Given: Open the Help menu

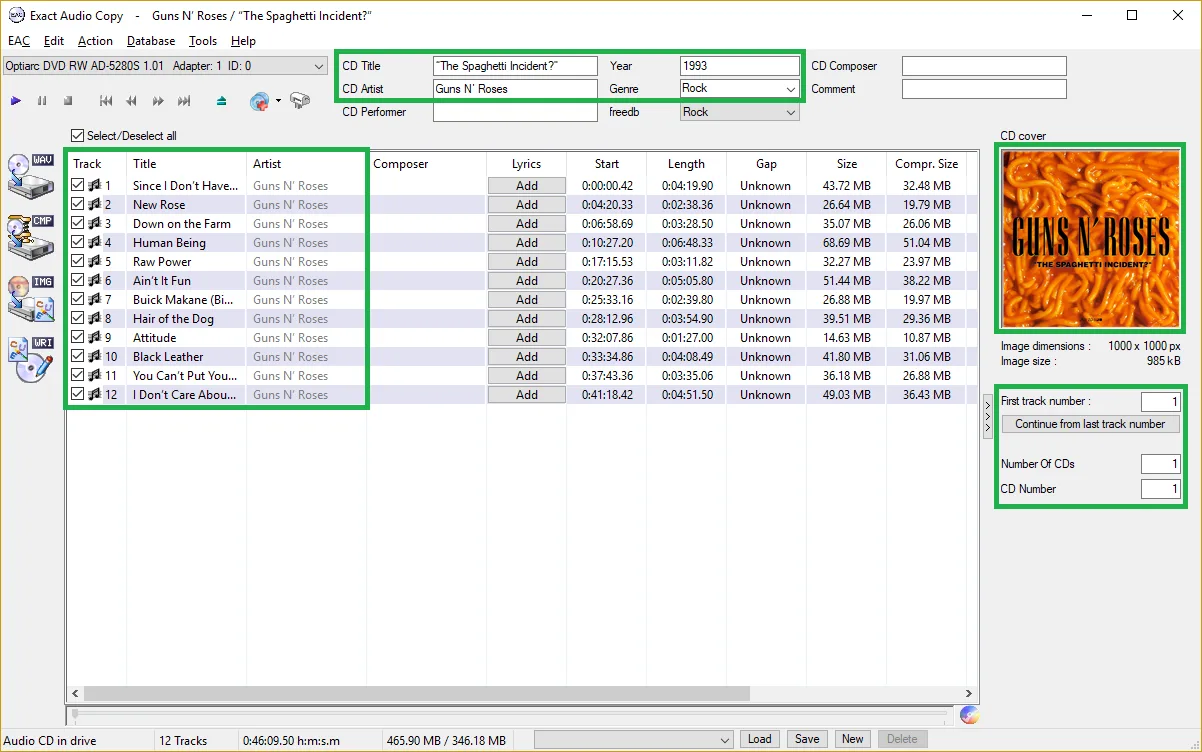Looking at the screenshot, I should pos(243,41).
